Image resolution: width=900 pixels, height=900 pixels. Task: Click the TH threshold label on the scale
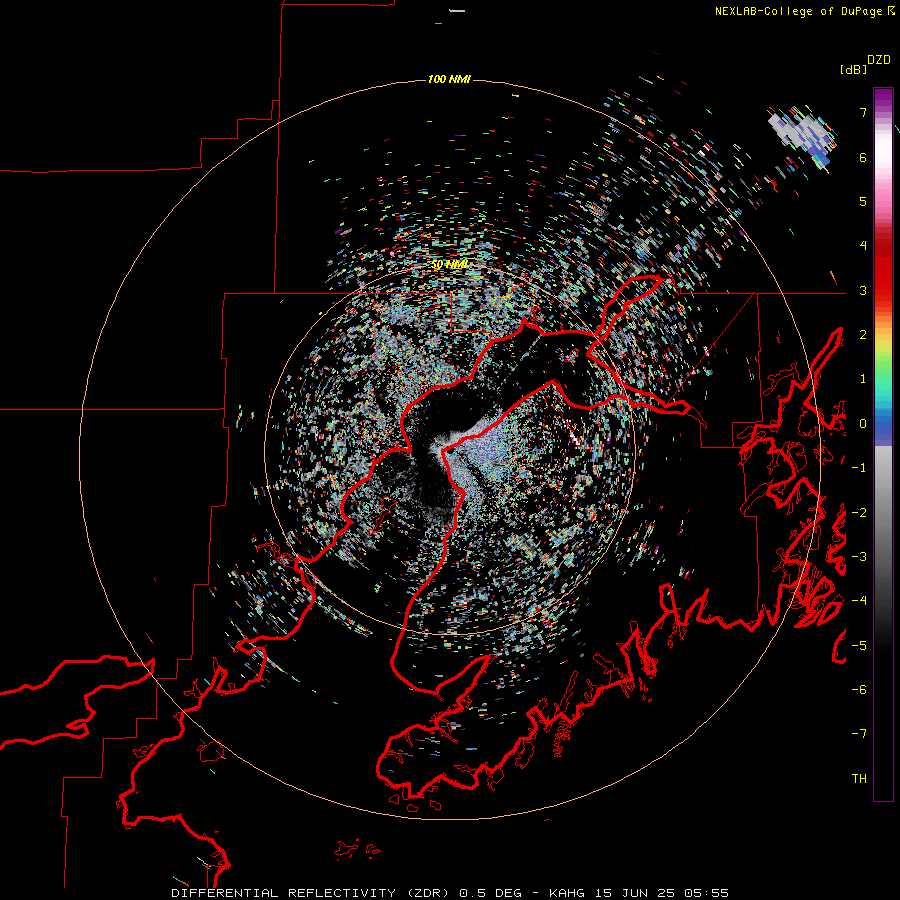859,779
